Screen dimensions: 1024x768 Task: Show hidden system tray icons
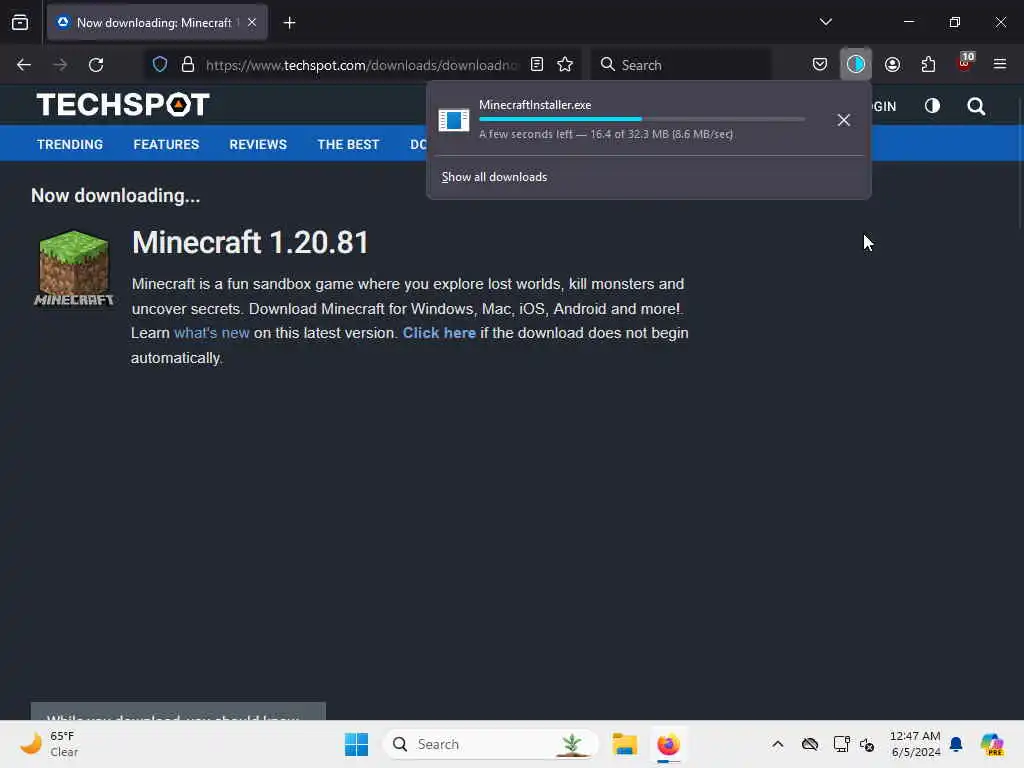[777, 744]
